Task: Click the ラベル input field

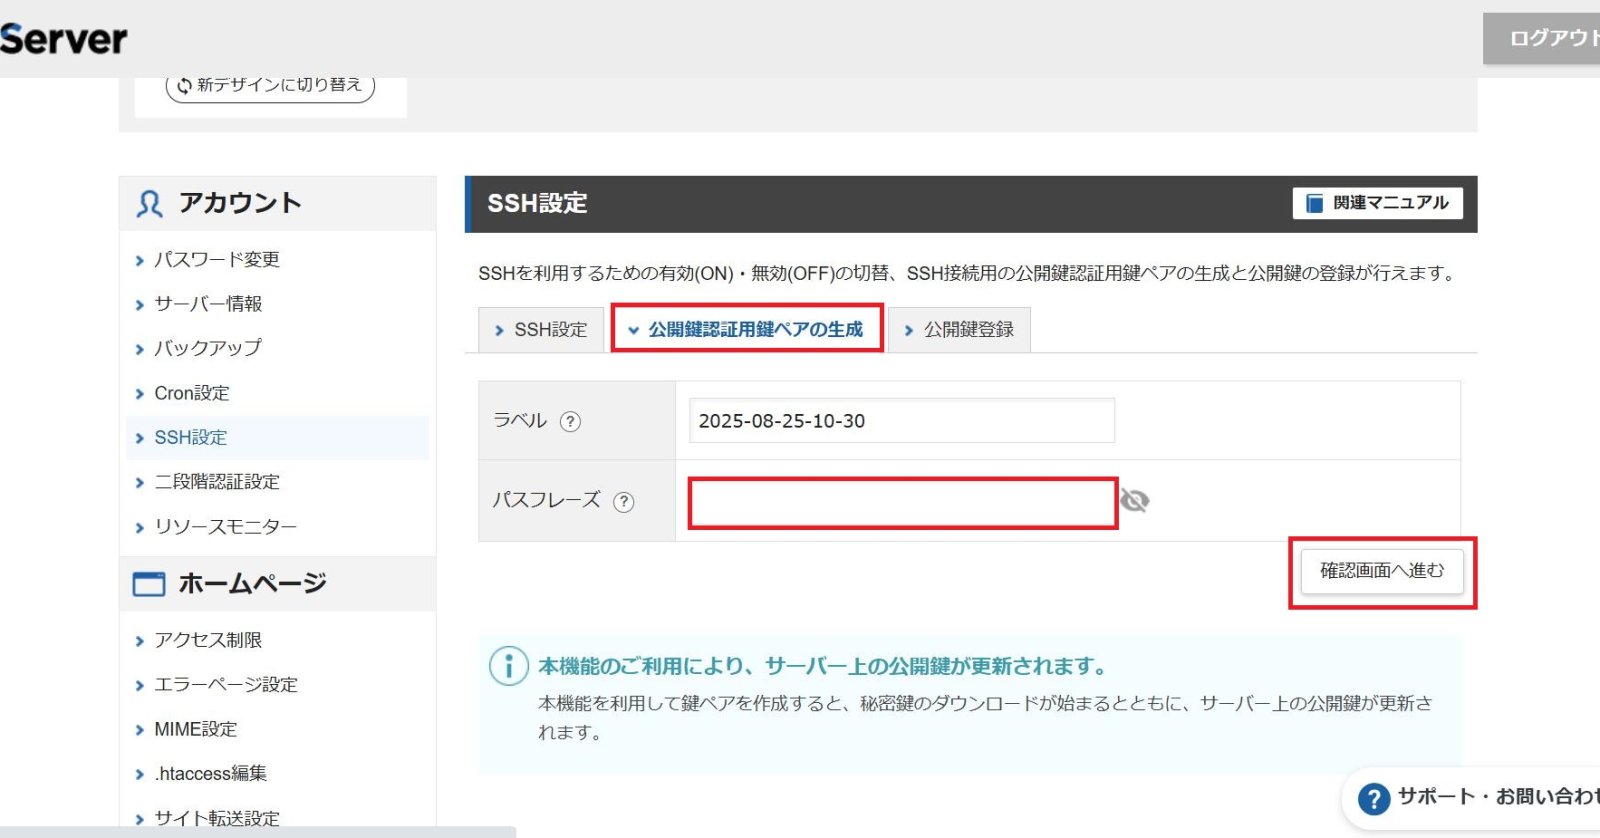Action: click(x=902, y=421)
